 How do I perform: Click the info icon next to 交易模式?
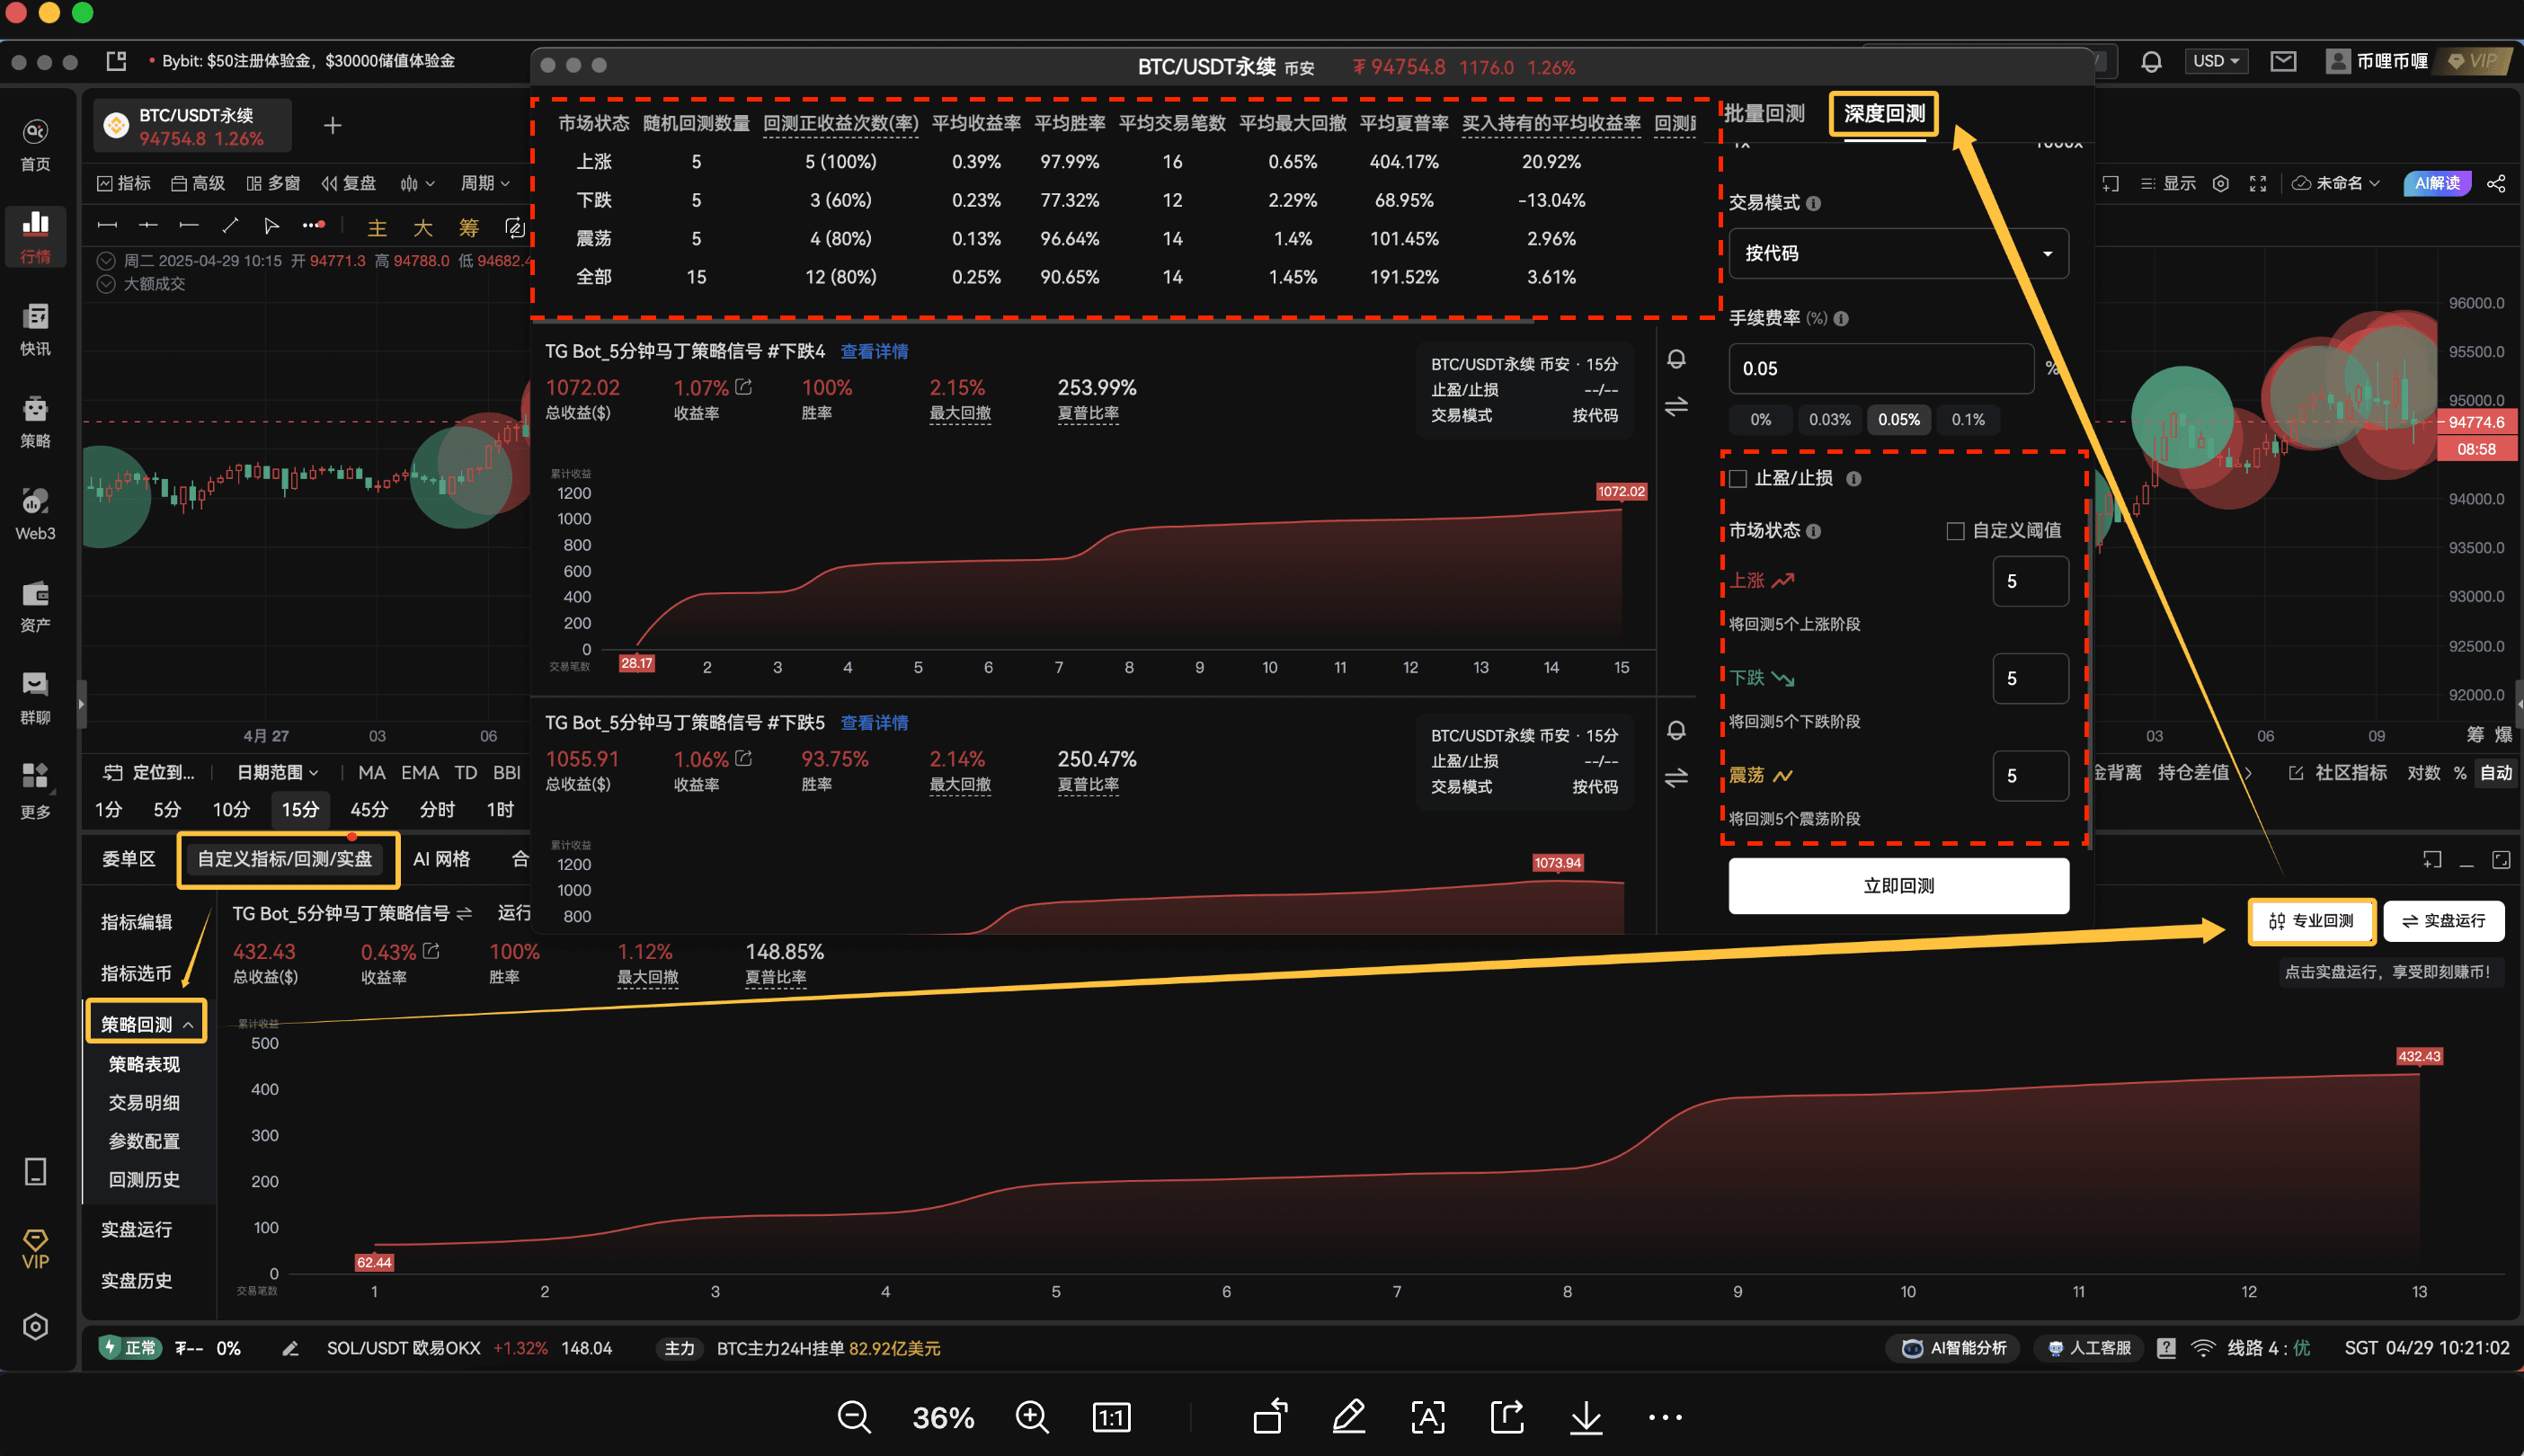1814,203
